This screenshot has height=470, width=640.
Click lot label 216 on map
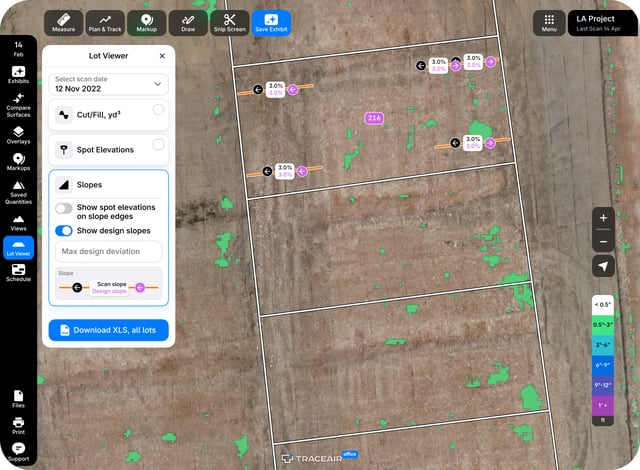pos(374,118)
